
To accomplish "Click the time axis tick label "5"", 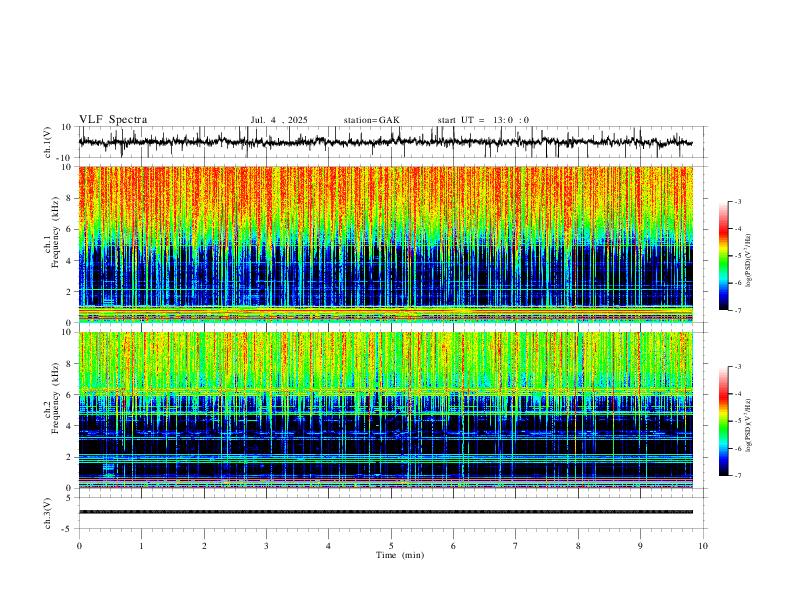I will pyautogui.click(x=391, y=546).
